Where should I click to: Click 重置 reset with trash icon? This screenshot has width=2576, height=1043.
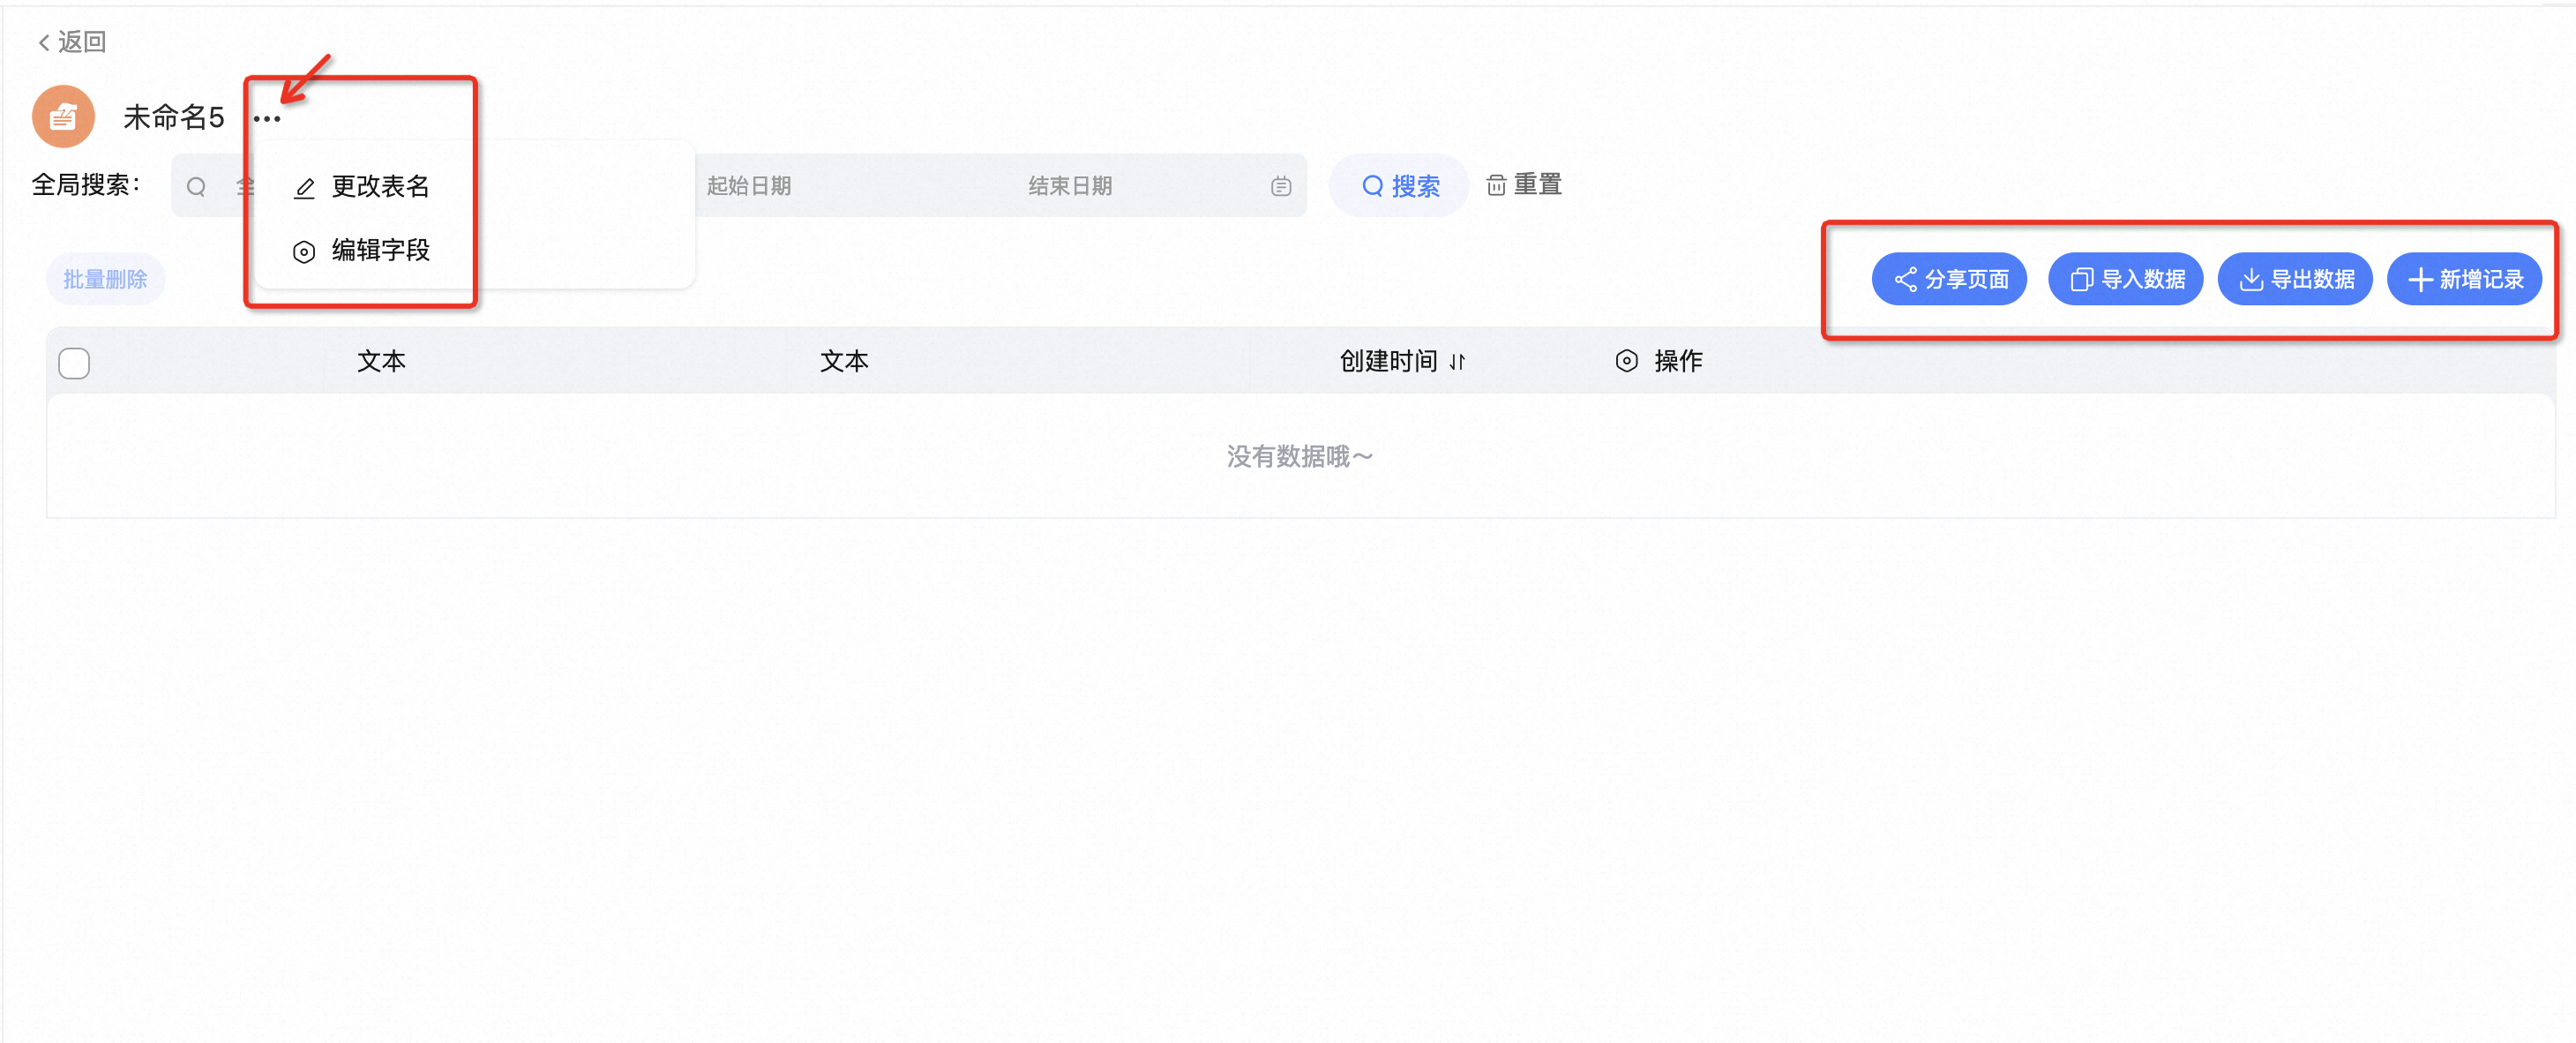coord(1524,185)
